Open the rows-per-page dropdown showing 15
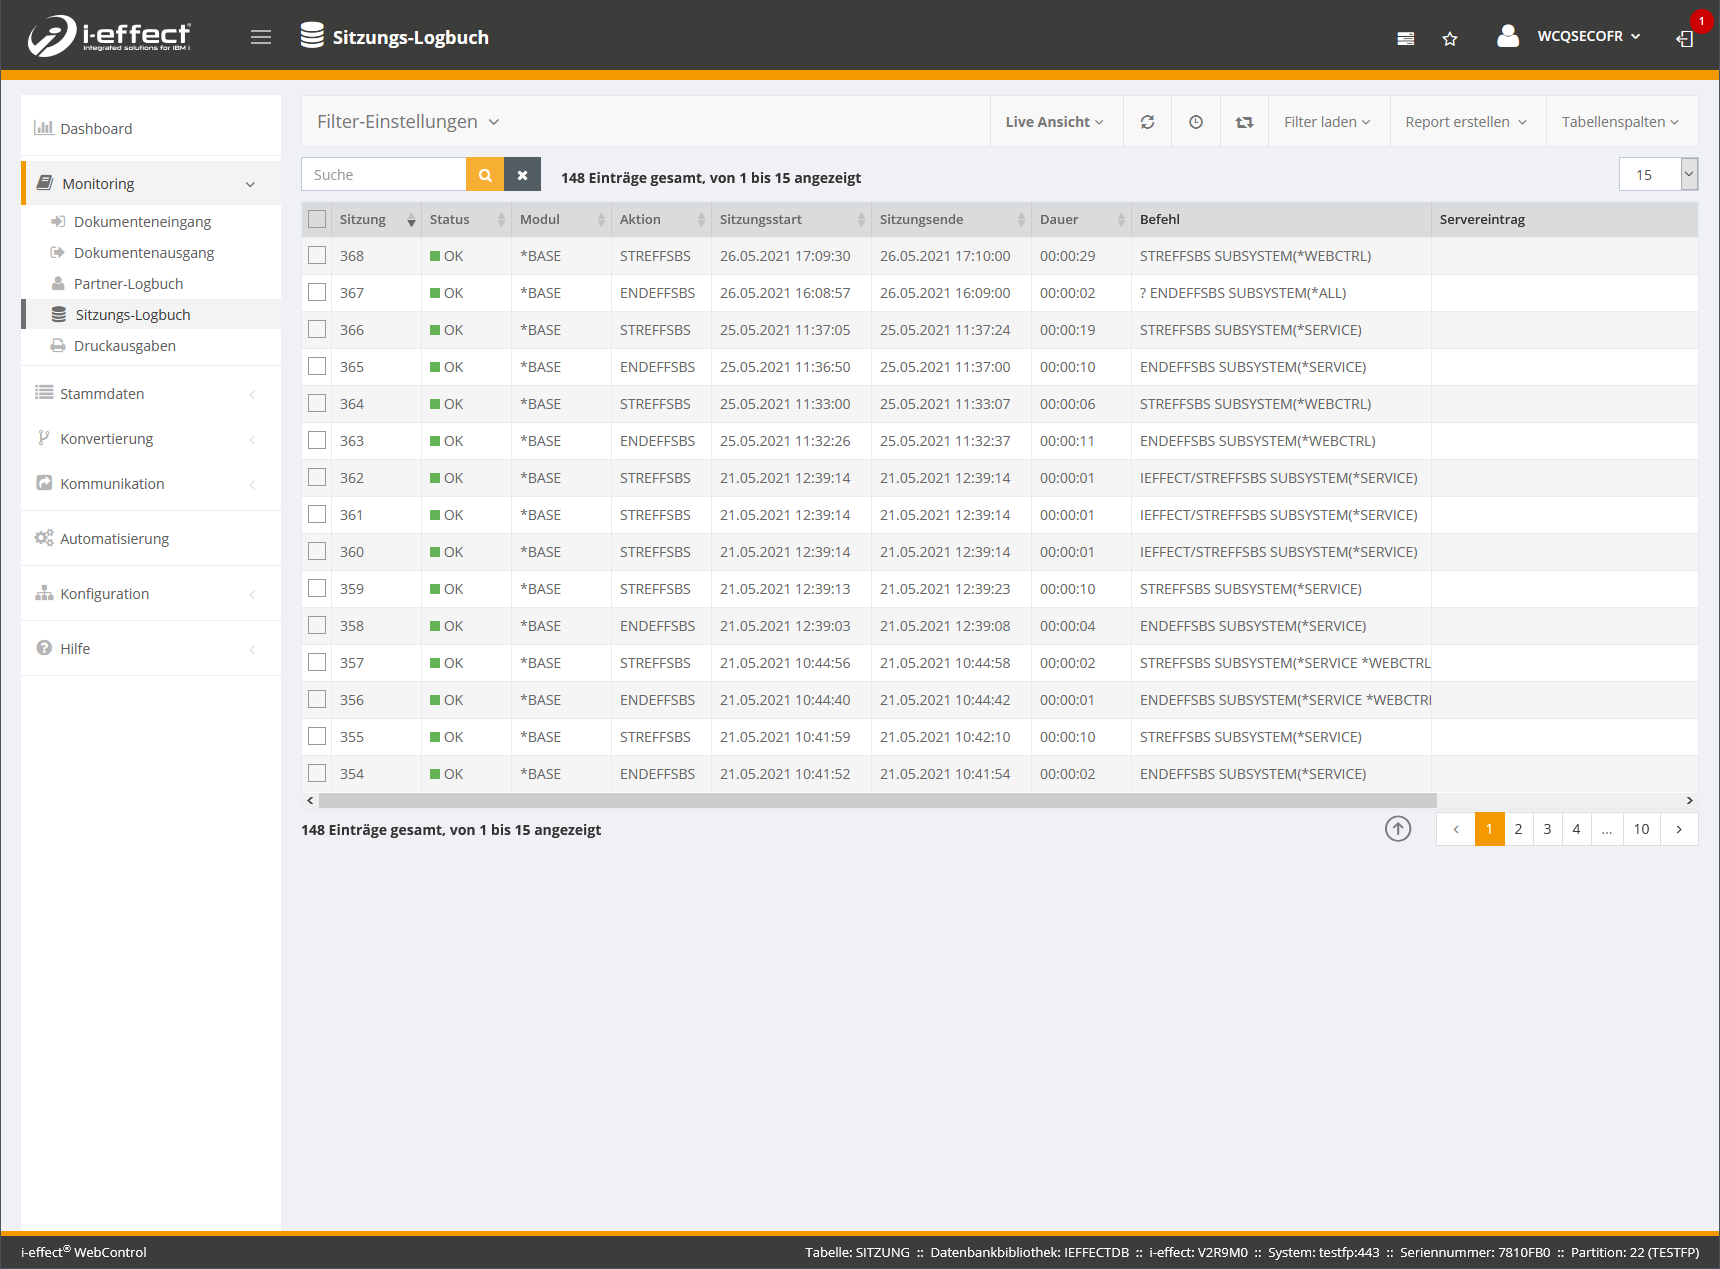This screenshot has height=1269, width=1720. (1657, 175)
